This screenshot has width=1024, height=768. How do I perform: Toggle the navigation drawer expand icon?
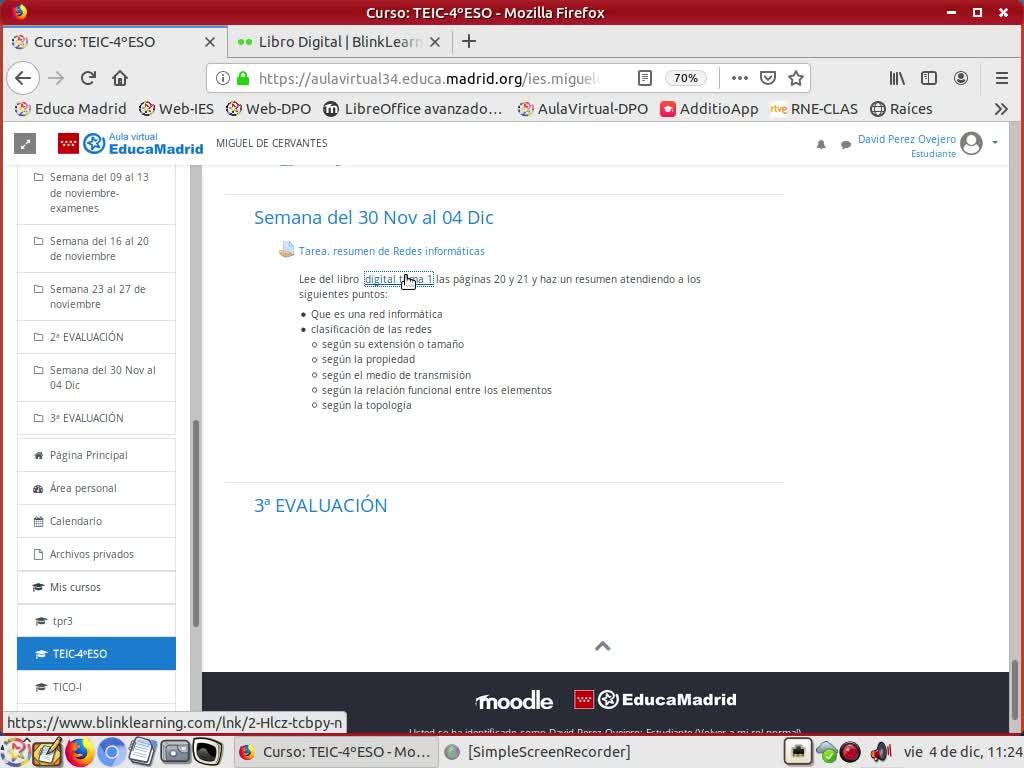click(x=25, y=144)
